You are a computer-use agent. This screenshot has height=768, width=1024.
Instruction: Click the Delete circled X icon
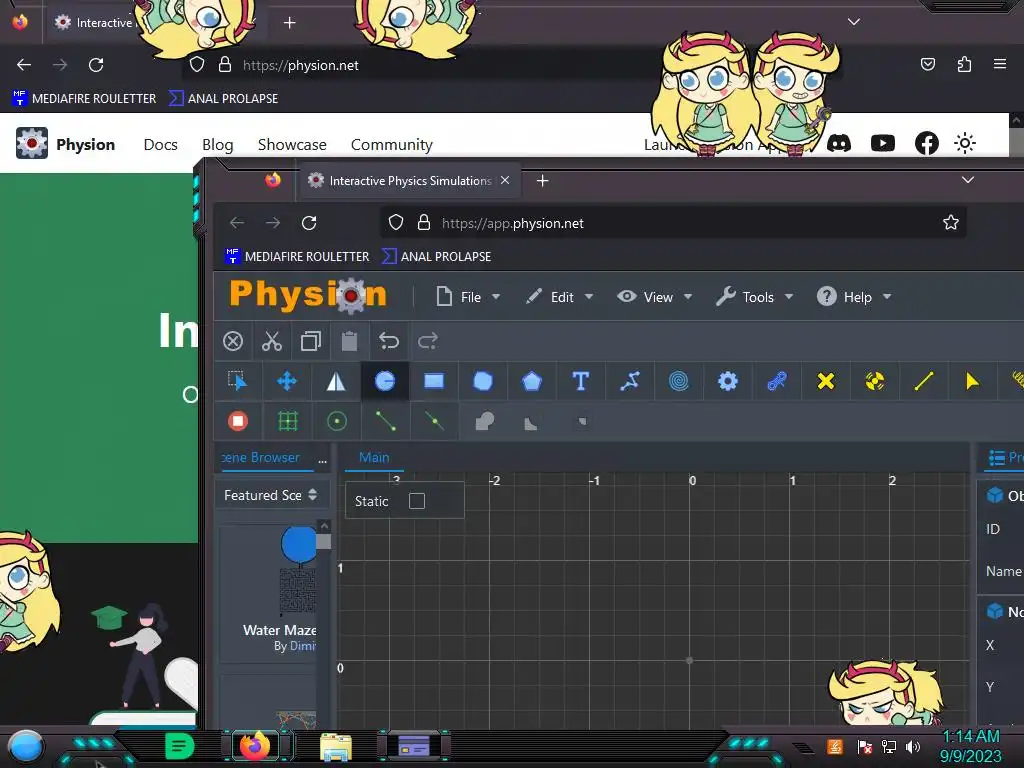pos(232,341)
